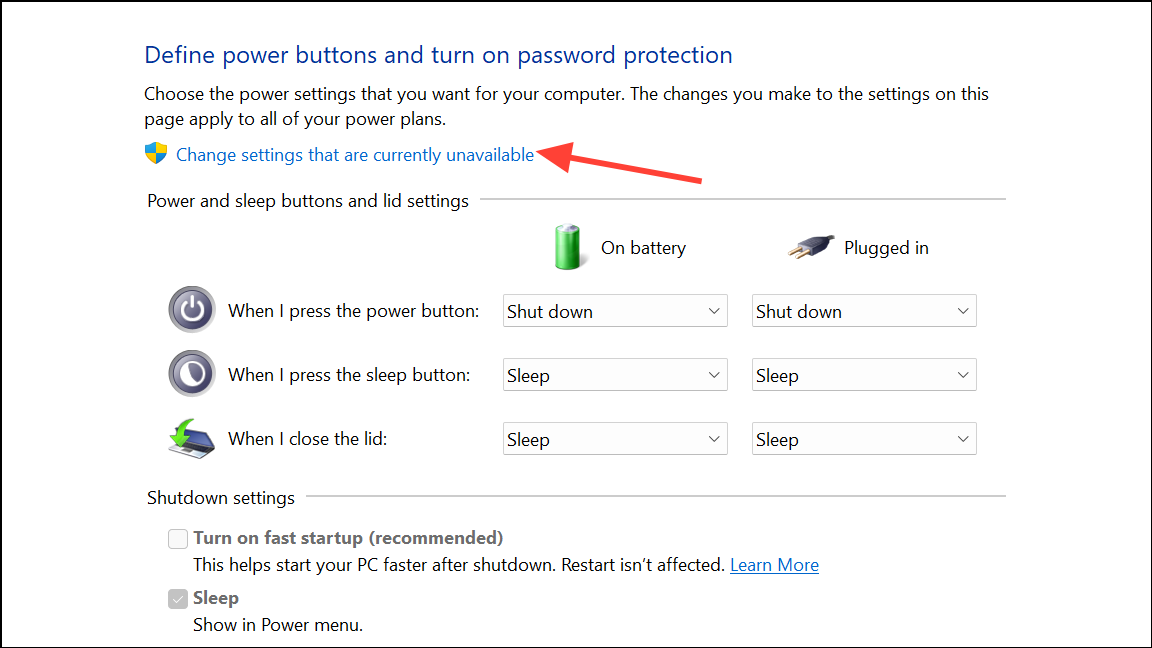Expand sleep button Plugged in dropdown
This screenshot has height=648, width=1152.
pyautogui.click(x=864, y=375)
